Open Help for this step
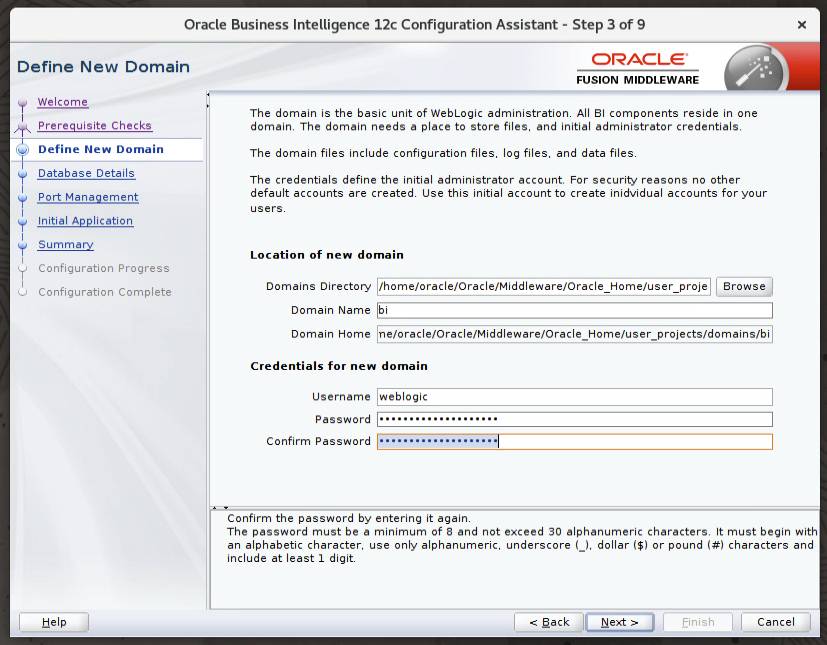The height and width of the screenshot is (645, 827). (x=54, y=622)
